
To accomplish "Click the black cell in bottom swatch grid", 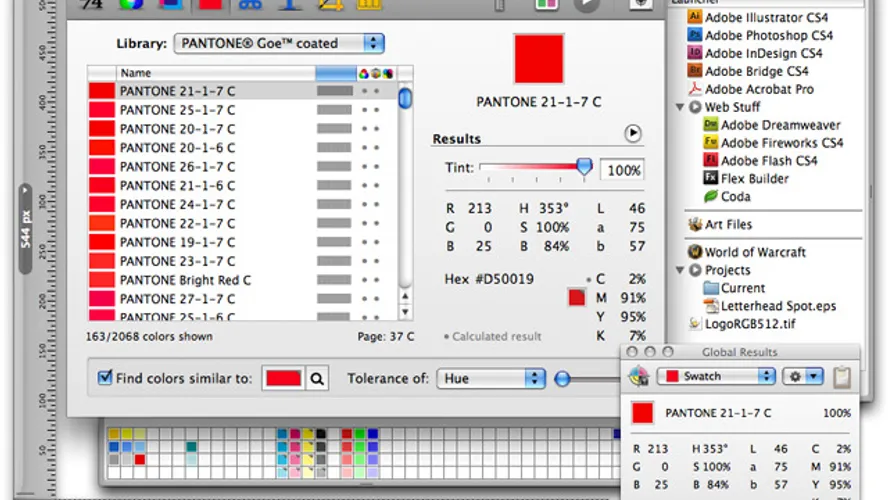I will pos(321,434).
